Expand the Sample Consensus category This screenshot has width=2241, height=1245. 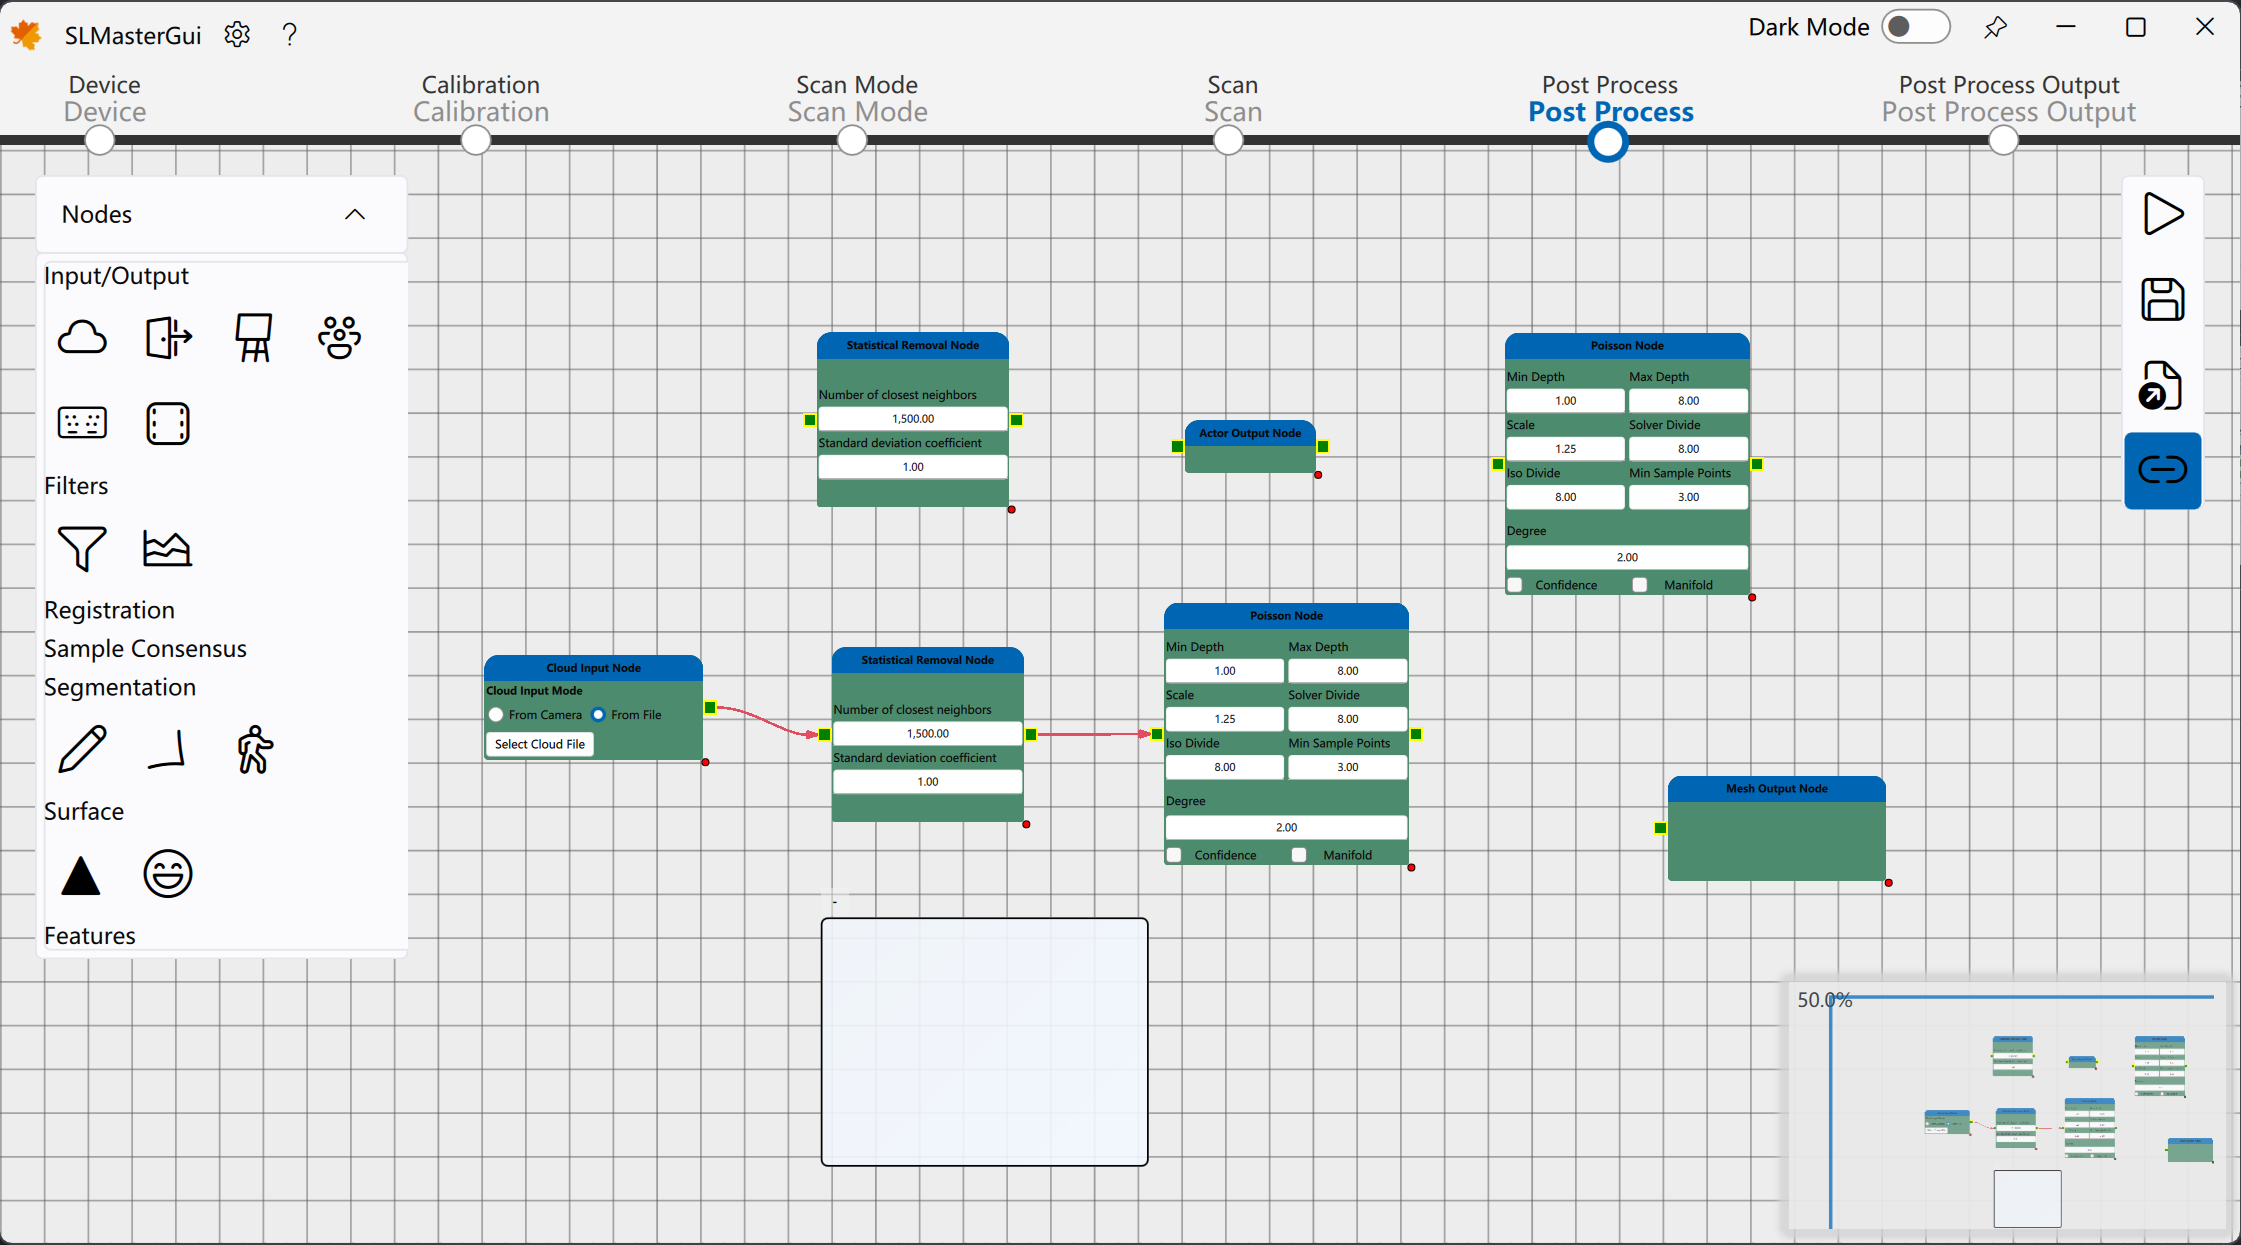tap(145, 649)
